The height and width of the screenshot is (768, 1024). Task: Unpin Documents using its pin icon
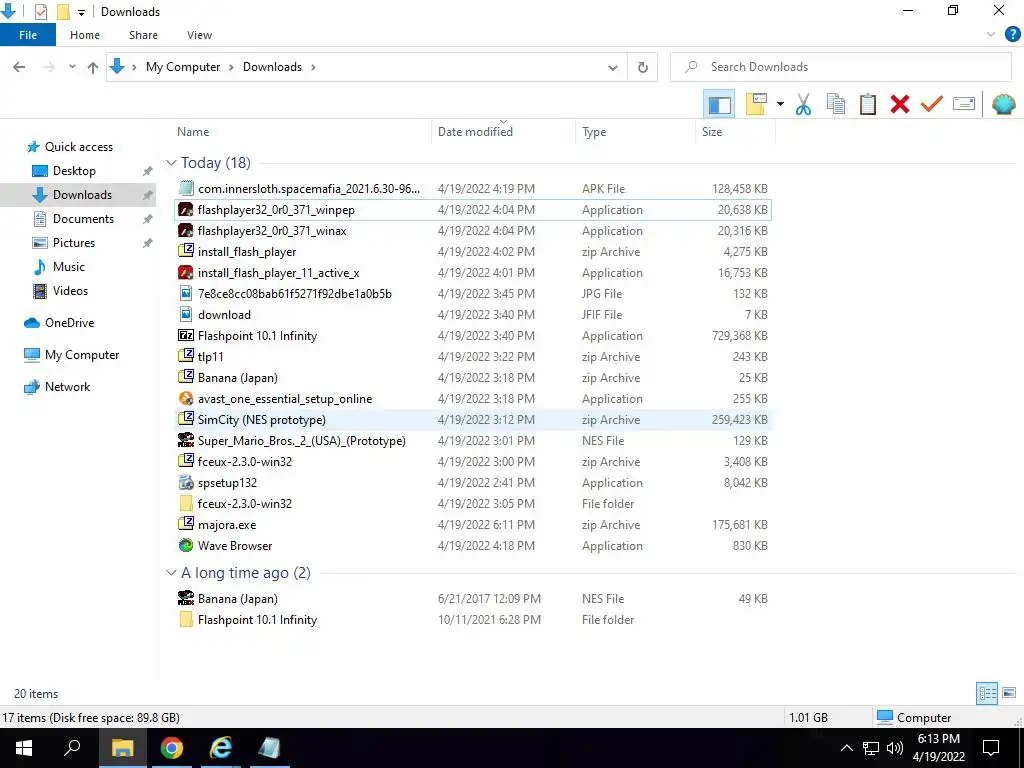click(x=148, y=219)
